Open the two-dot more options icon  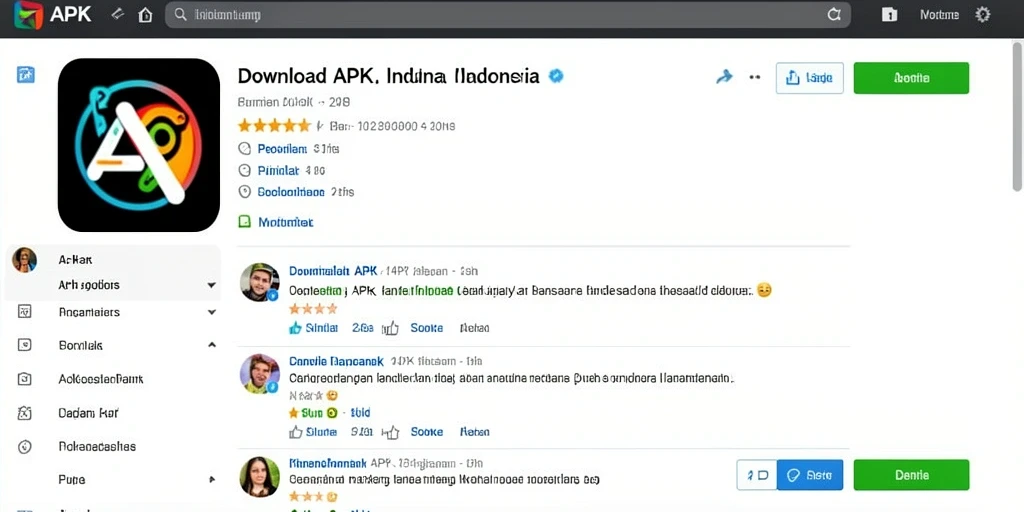755,77
